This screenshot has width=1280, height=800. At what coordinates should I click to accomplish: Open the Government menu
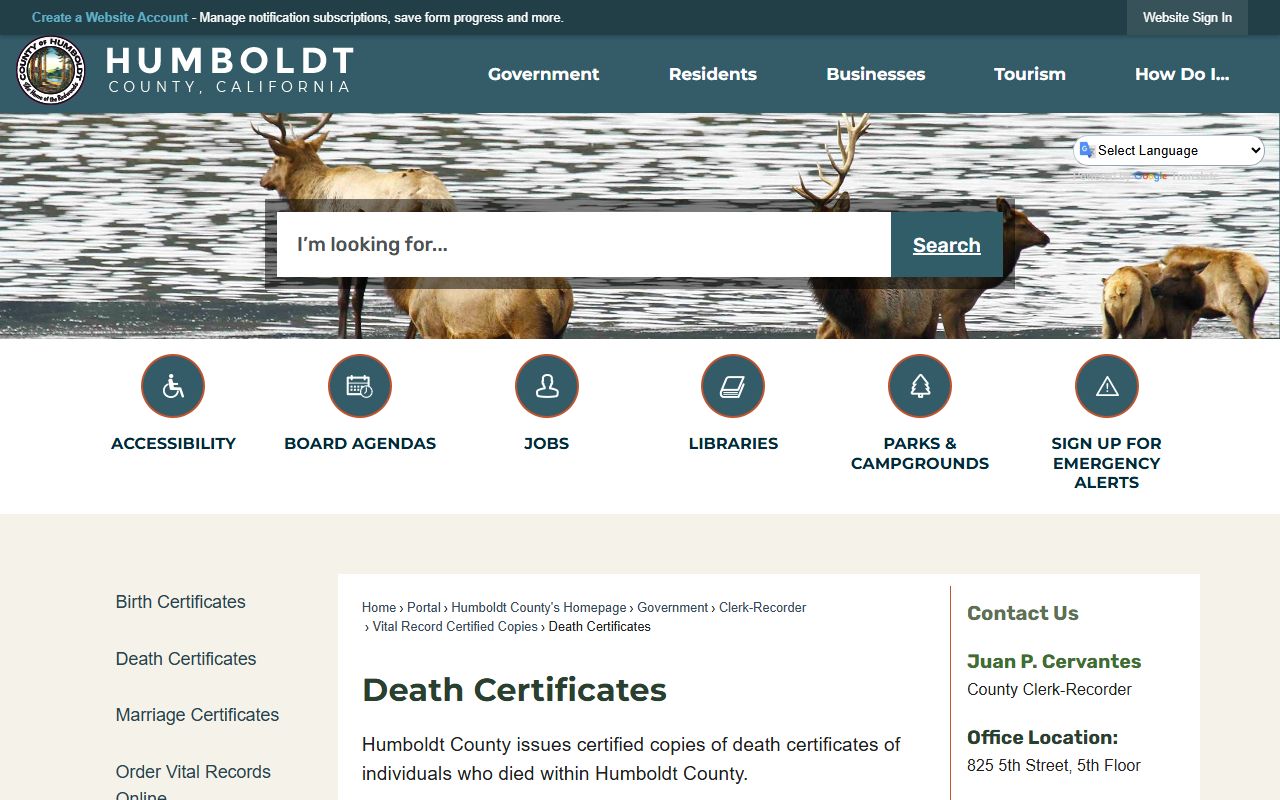[x=544, y=74]
